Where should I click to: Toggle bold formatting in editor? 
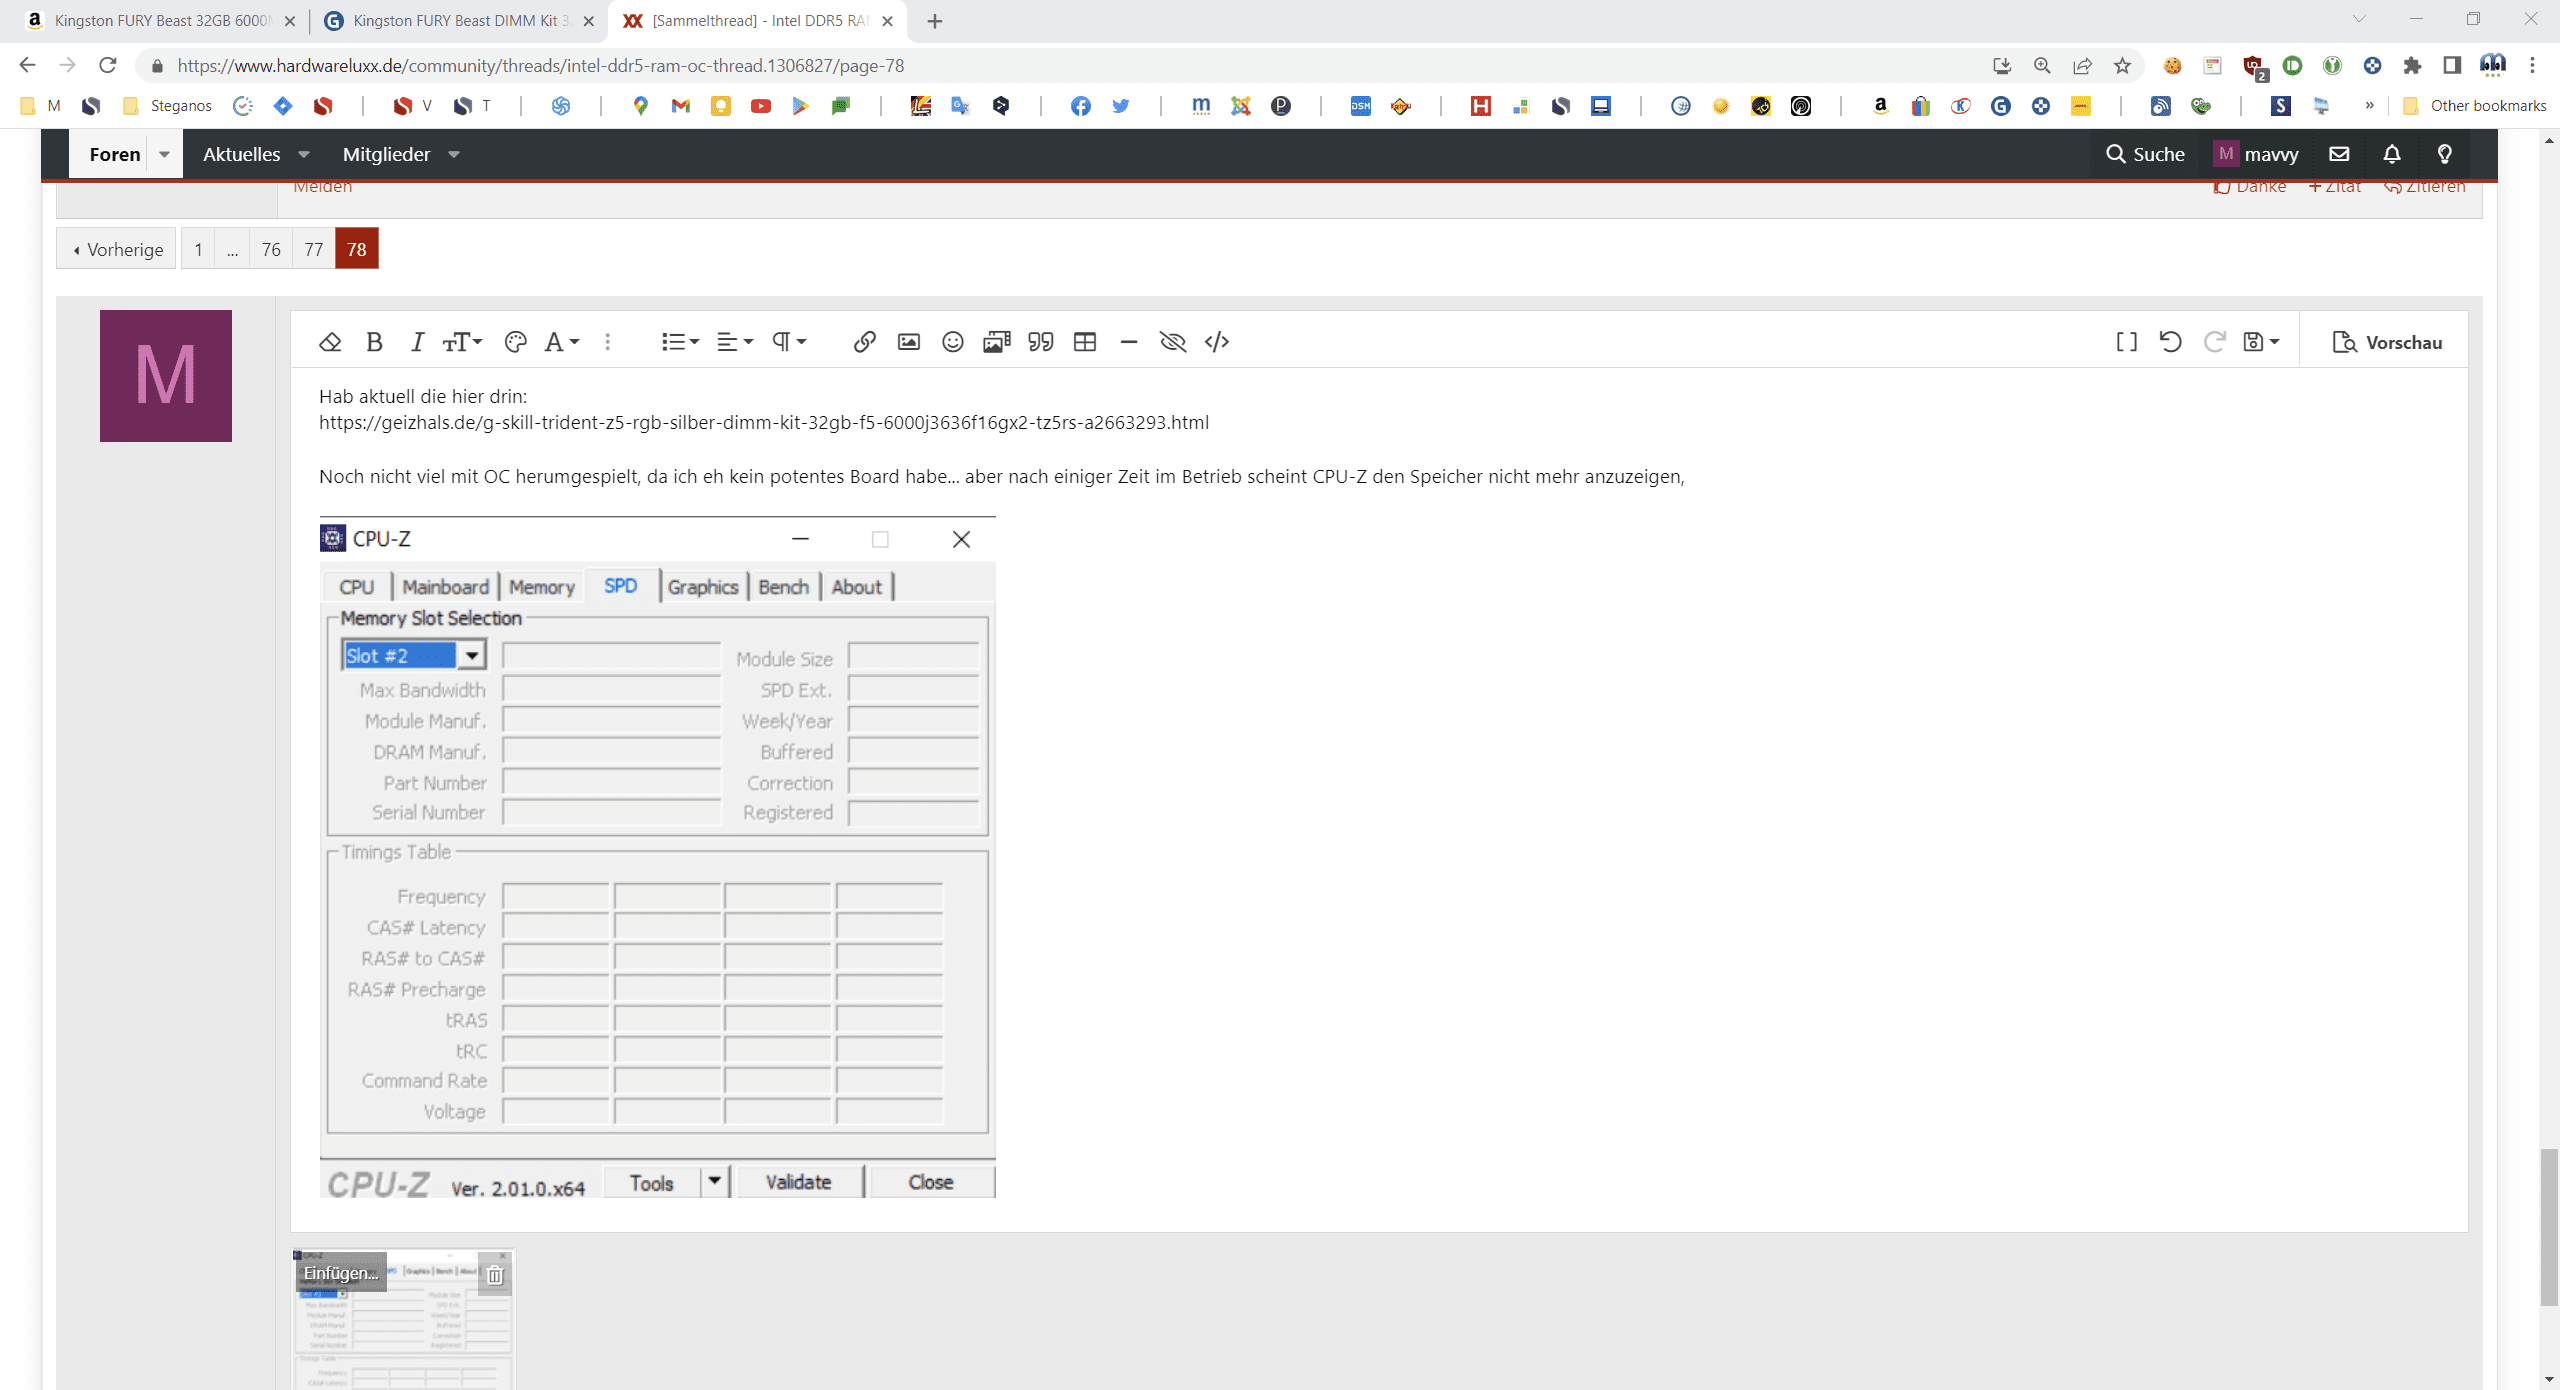tap(374, 342)
